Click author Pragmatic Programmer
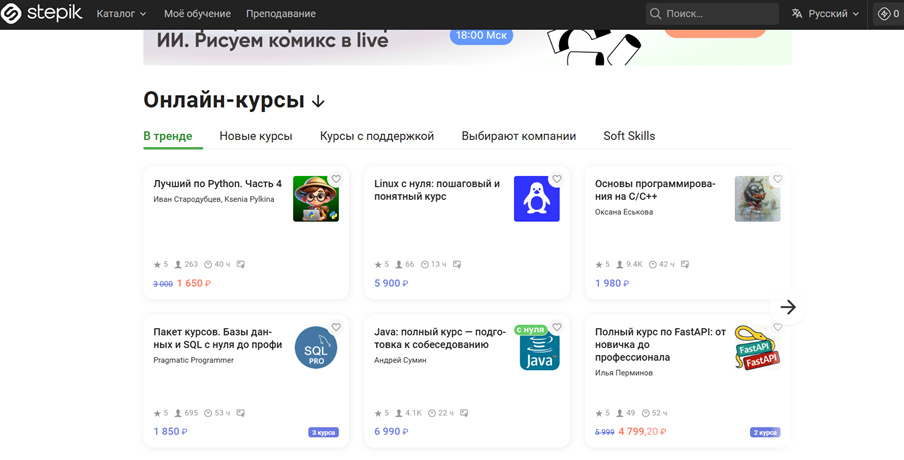The image size is (904, 460). [x=194, y=360]
